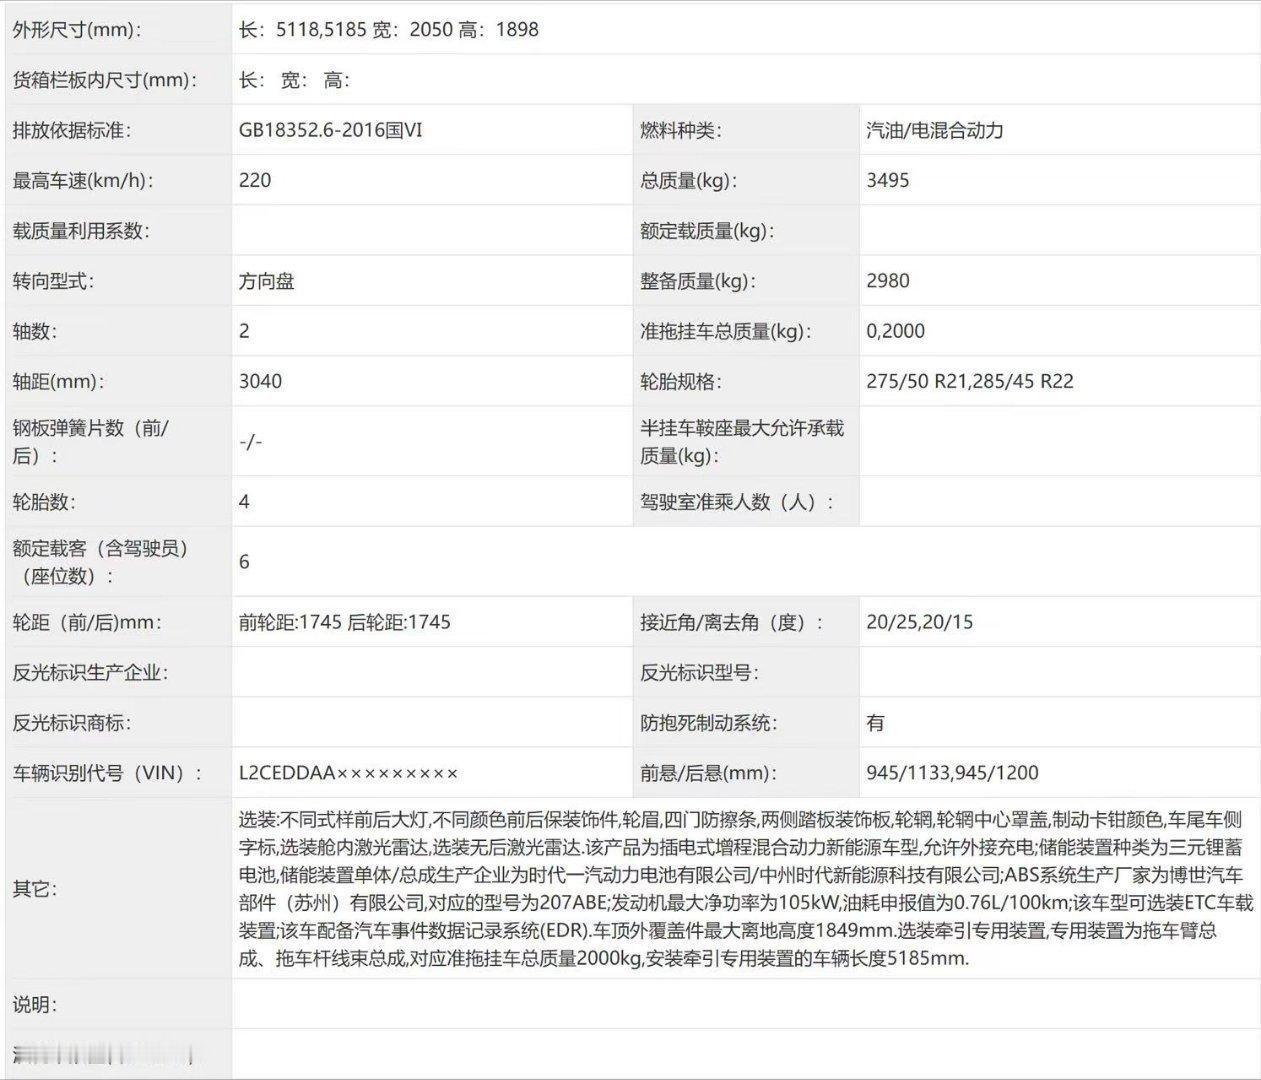Click the 选装 options description paragraph

(x=745, y=889)
